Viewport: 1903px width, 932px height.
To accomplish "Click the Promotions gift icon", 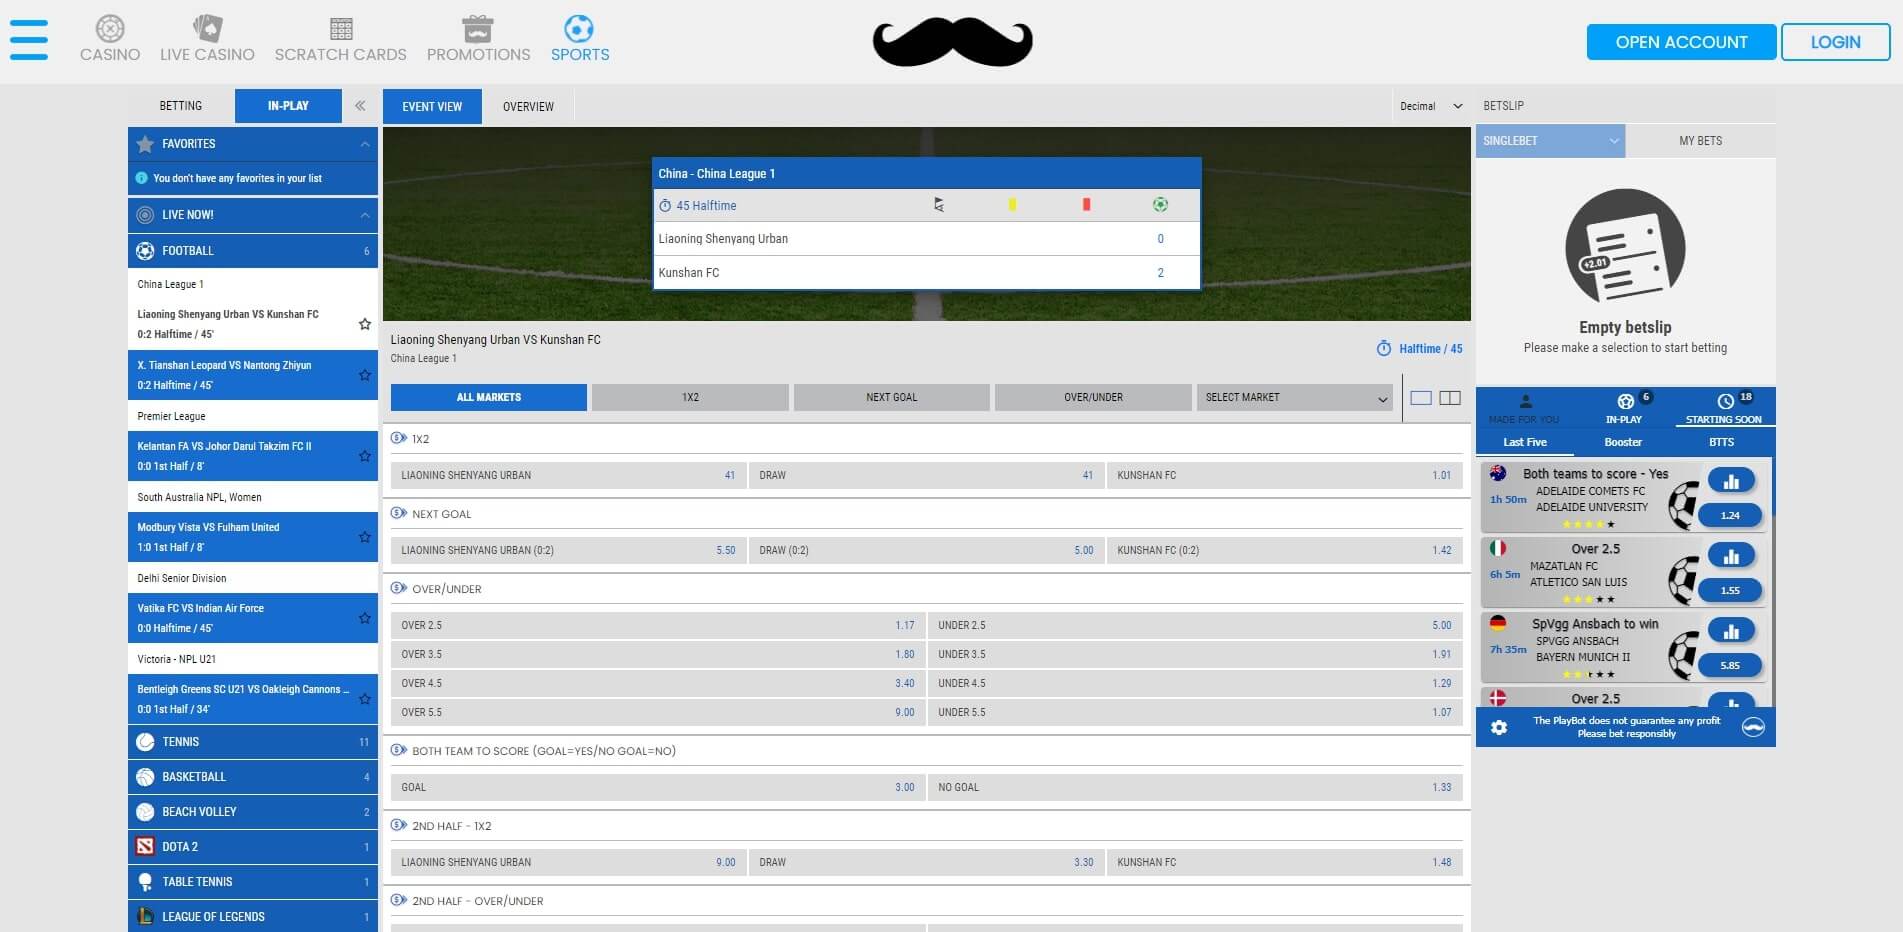I will (478, 28).
